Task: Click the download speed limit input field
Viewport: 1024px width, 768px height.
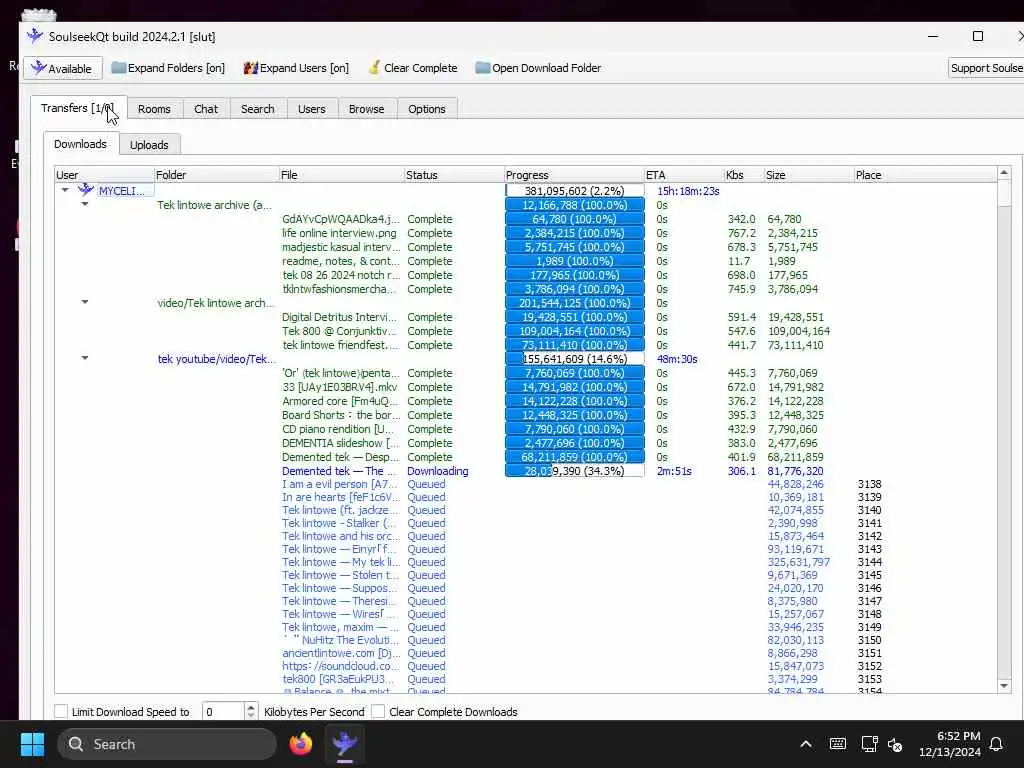Action: pyautogui.click(x=223, y=711)
